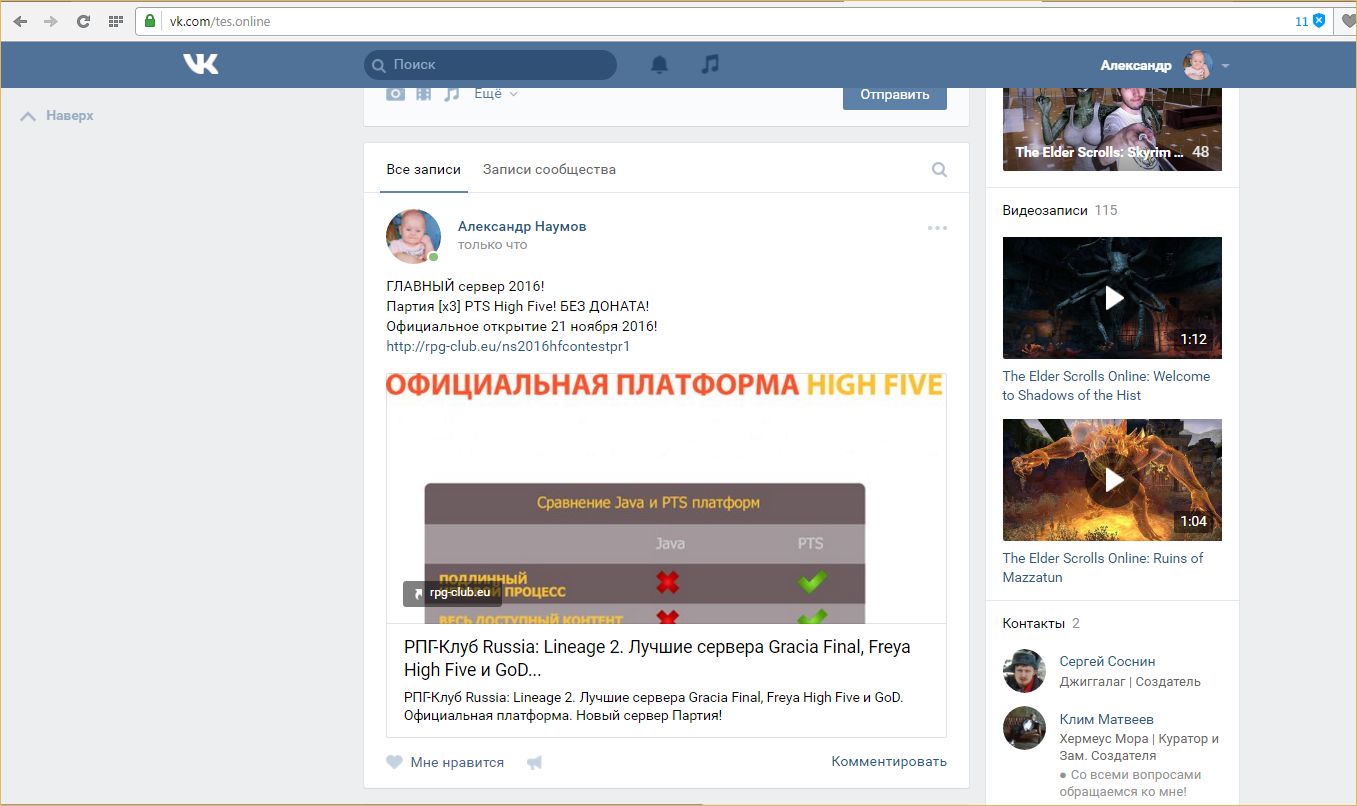This screenshot has width=1357, height=806.
Task: Attach a video with the film icon
Action: 424,93
